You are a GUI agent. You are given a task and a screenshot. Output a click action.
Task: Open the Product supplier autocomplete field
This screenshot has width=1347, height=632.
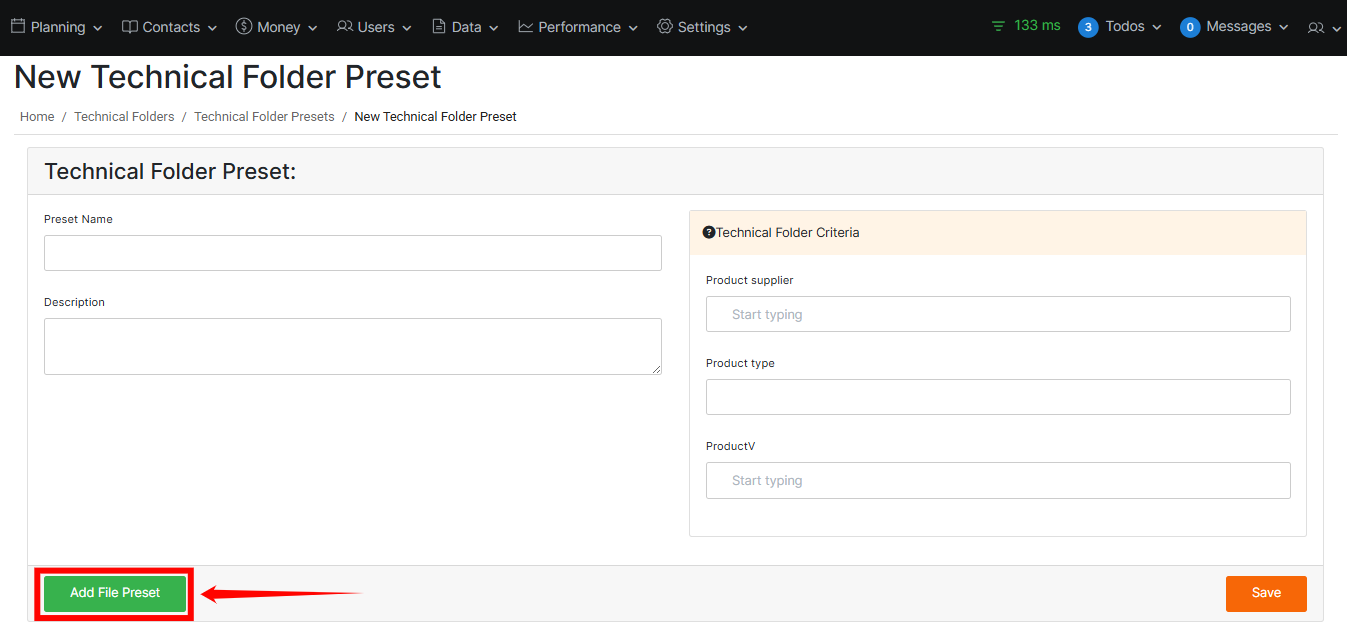point(998,314)
